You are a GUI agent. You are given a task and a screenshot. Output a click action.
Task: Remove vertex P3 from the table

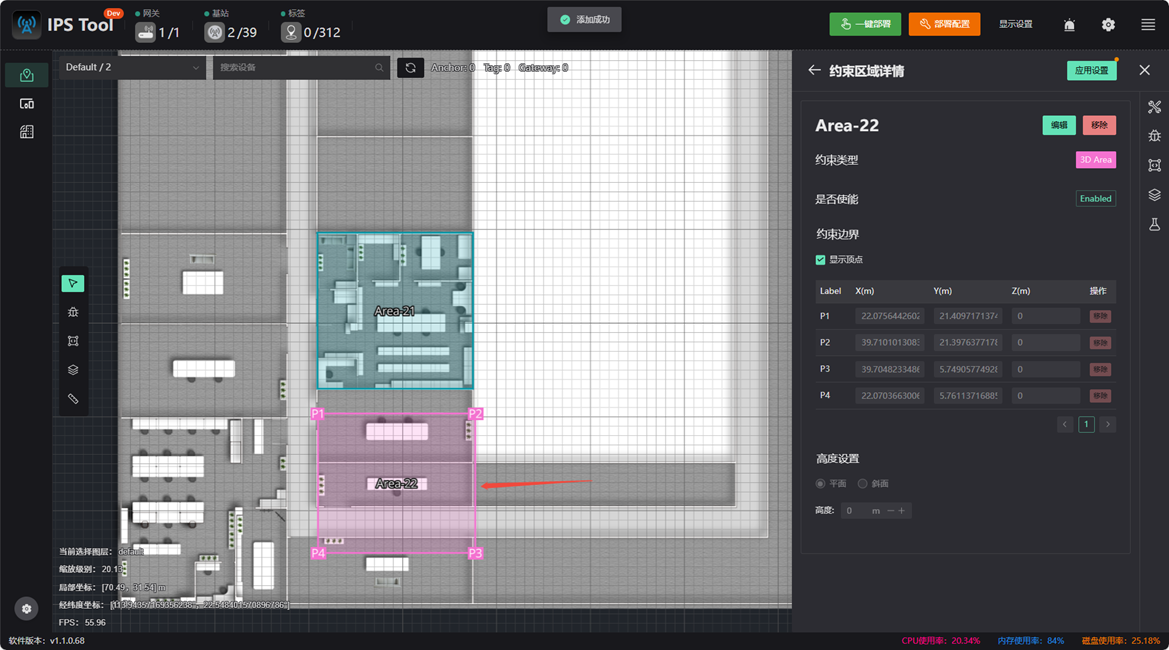coord(1100,369)
